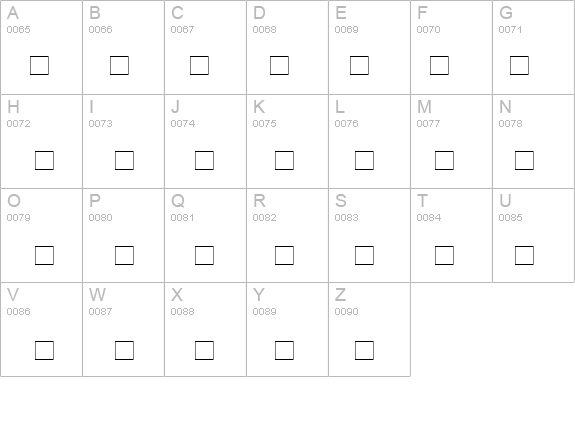
Task: Select the glyph square under R 0082
Action: (284, 255)
